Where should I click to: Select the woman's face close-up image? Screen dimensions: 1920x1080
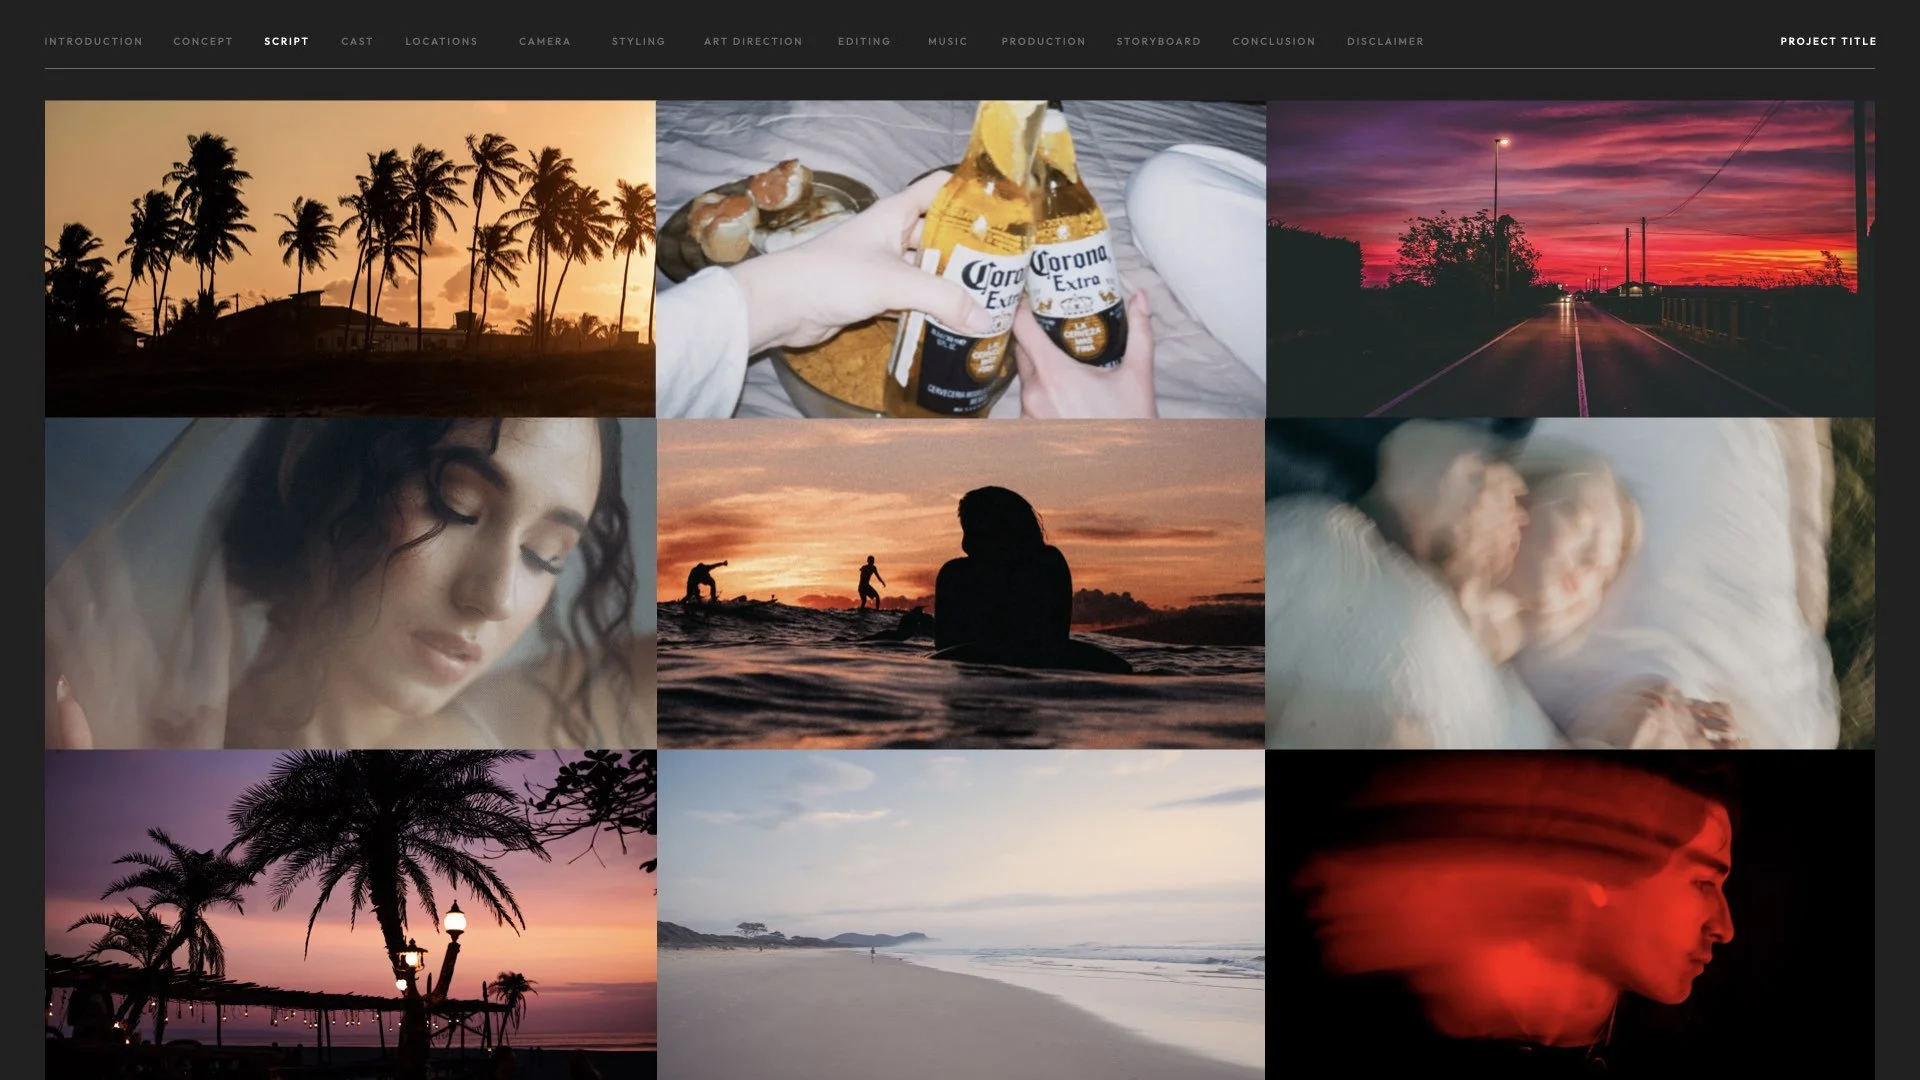pyautogui.click(x=350, y=583)
